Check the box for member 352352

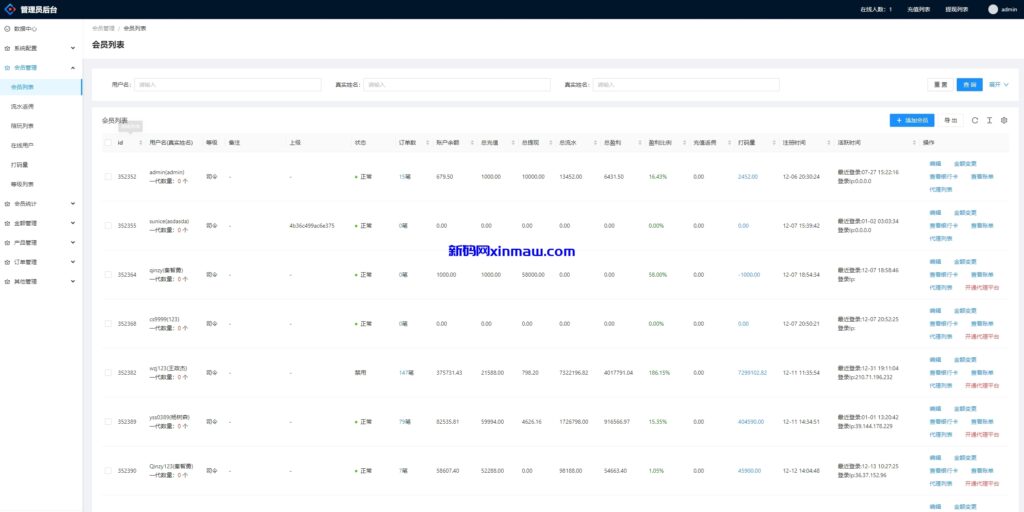click(108, 176)
